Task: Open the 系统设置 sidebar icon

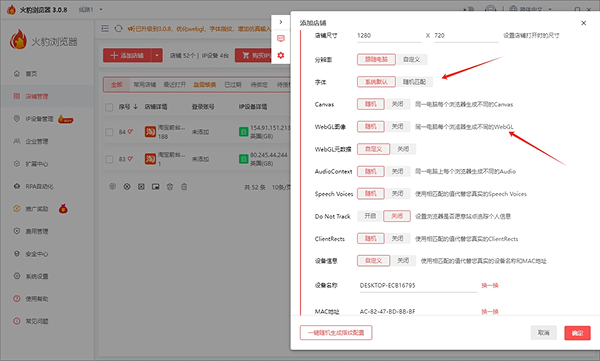Action: [x=16, y=276]
